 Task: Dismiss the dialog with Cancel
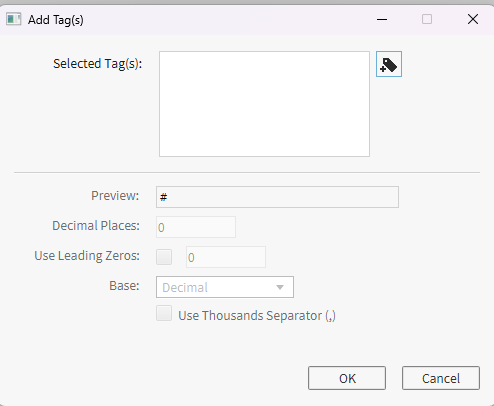(x=441, y=378)
